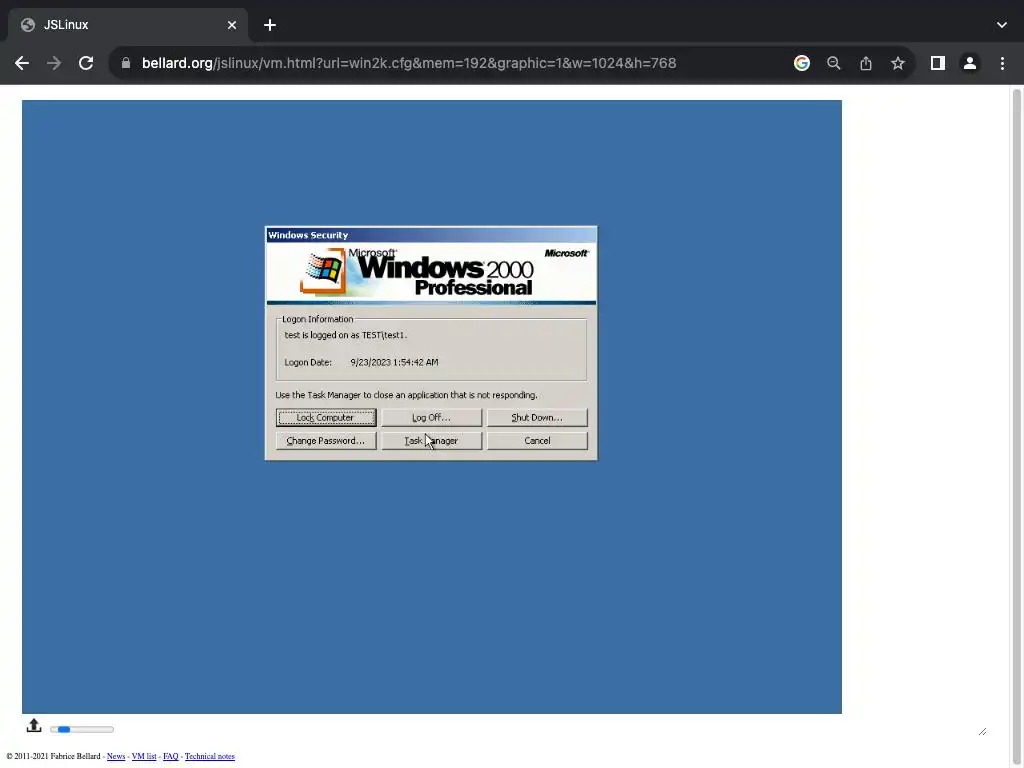Launch Task Manager from the dialog
This screenshot has height=768, width=1024.
(x=431, y=441)
